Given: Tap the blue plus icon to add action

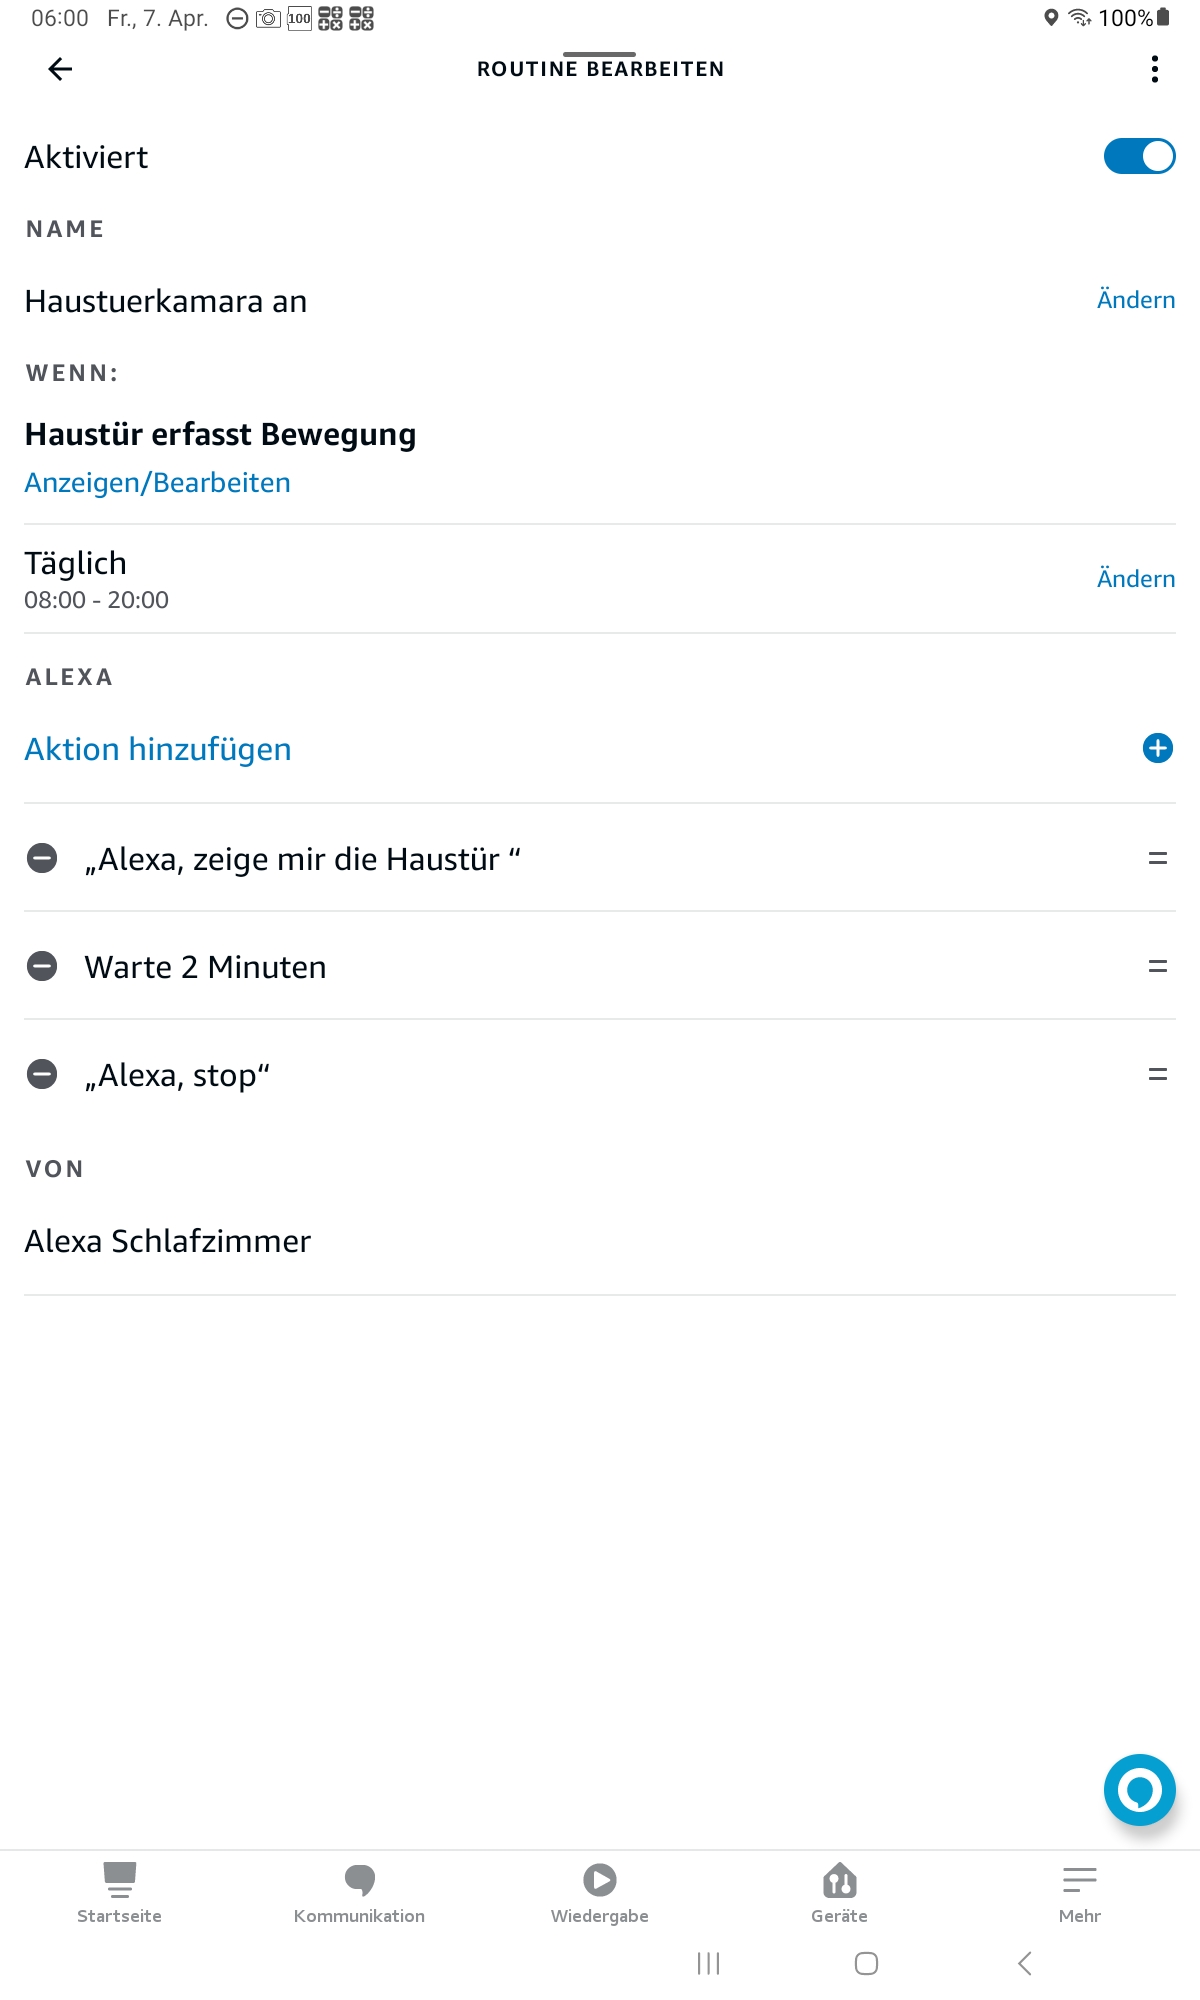Looking at the screenshot, I should [x=1157, y=748].
